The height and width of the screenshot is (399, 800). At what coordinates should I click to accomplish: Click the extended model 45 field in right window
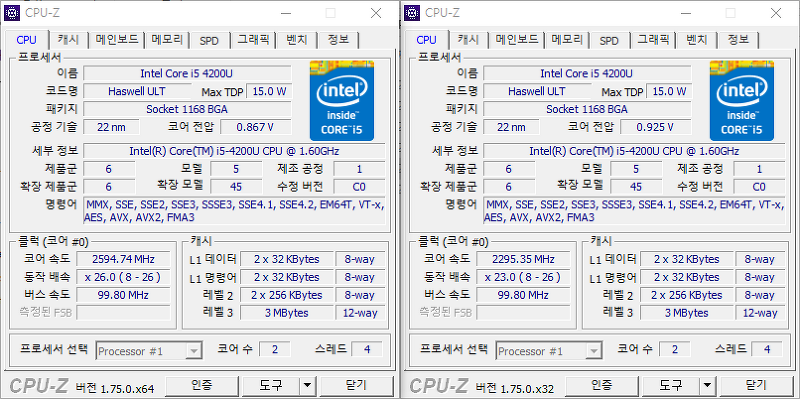tap(636, 187)
